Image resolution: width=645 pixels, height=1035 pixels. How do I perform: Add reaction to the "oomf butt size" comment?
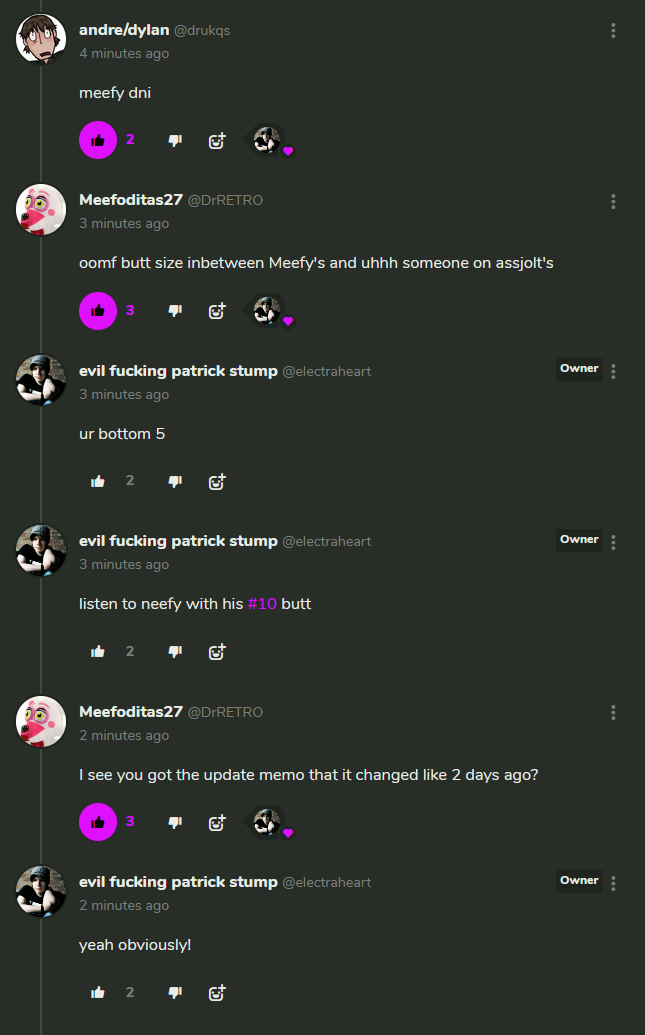click(x=217, y=311)
